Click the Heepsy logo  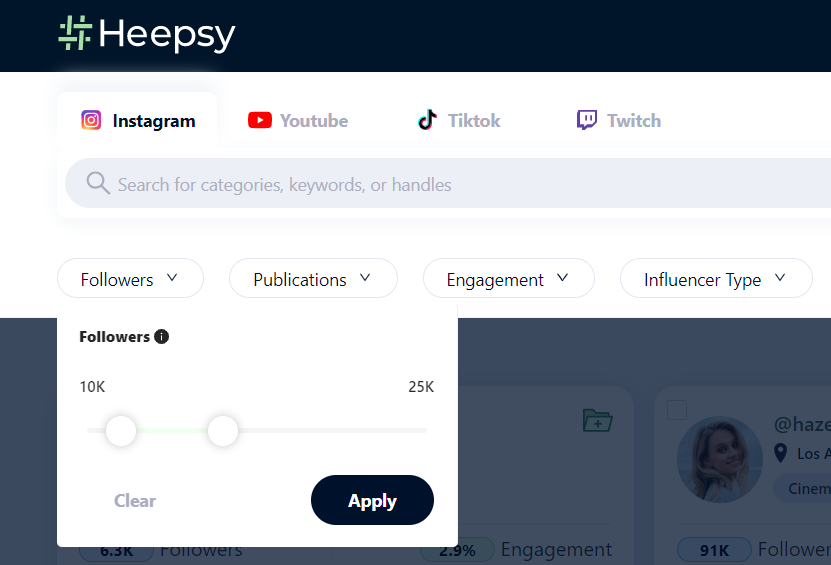coord(147,34)
